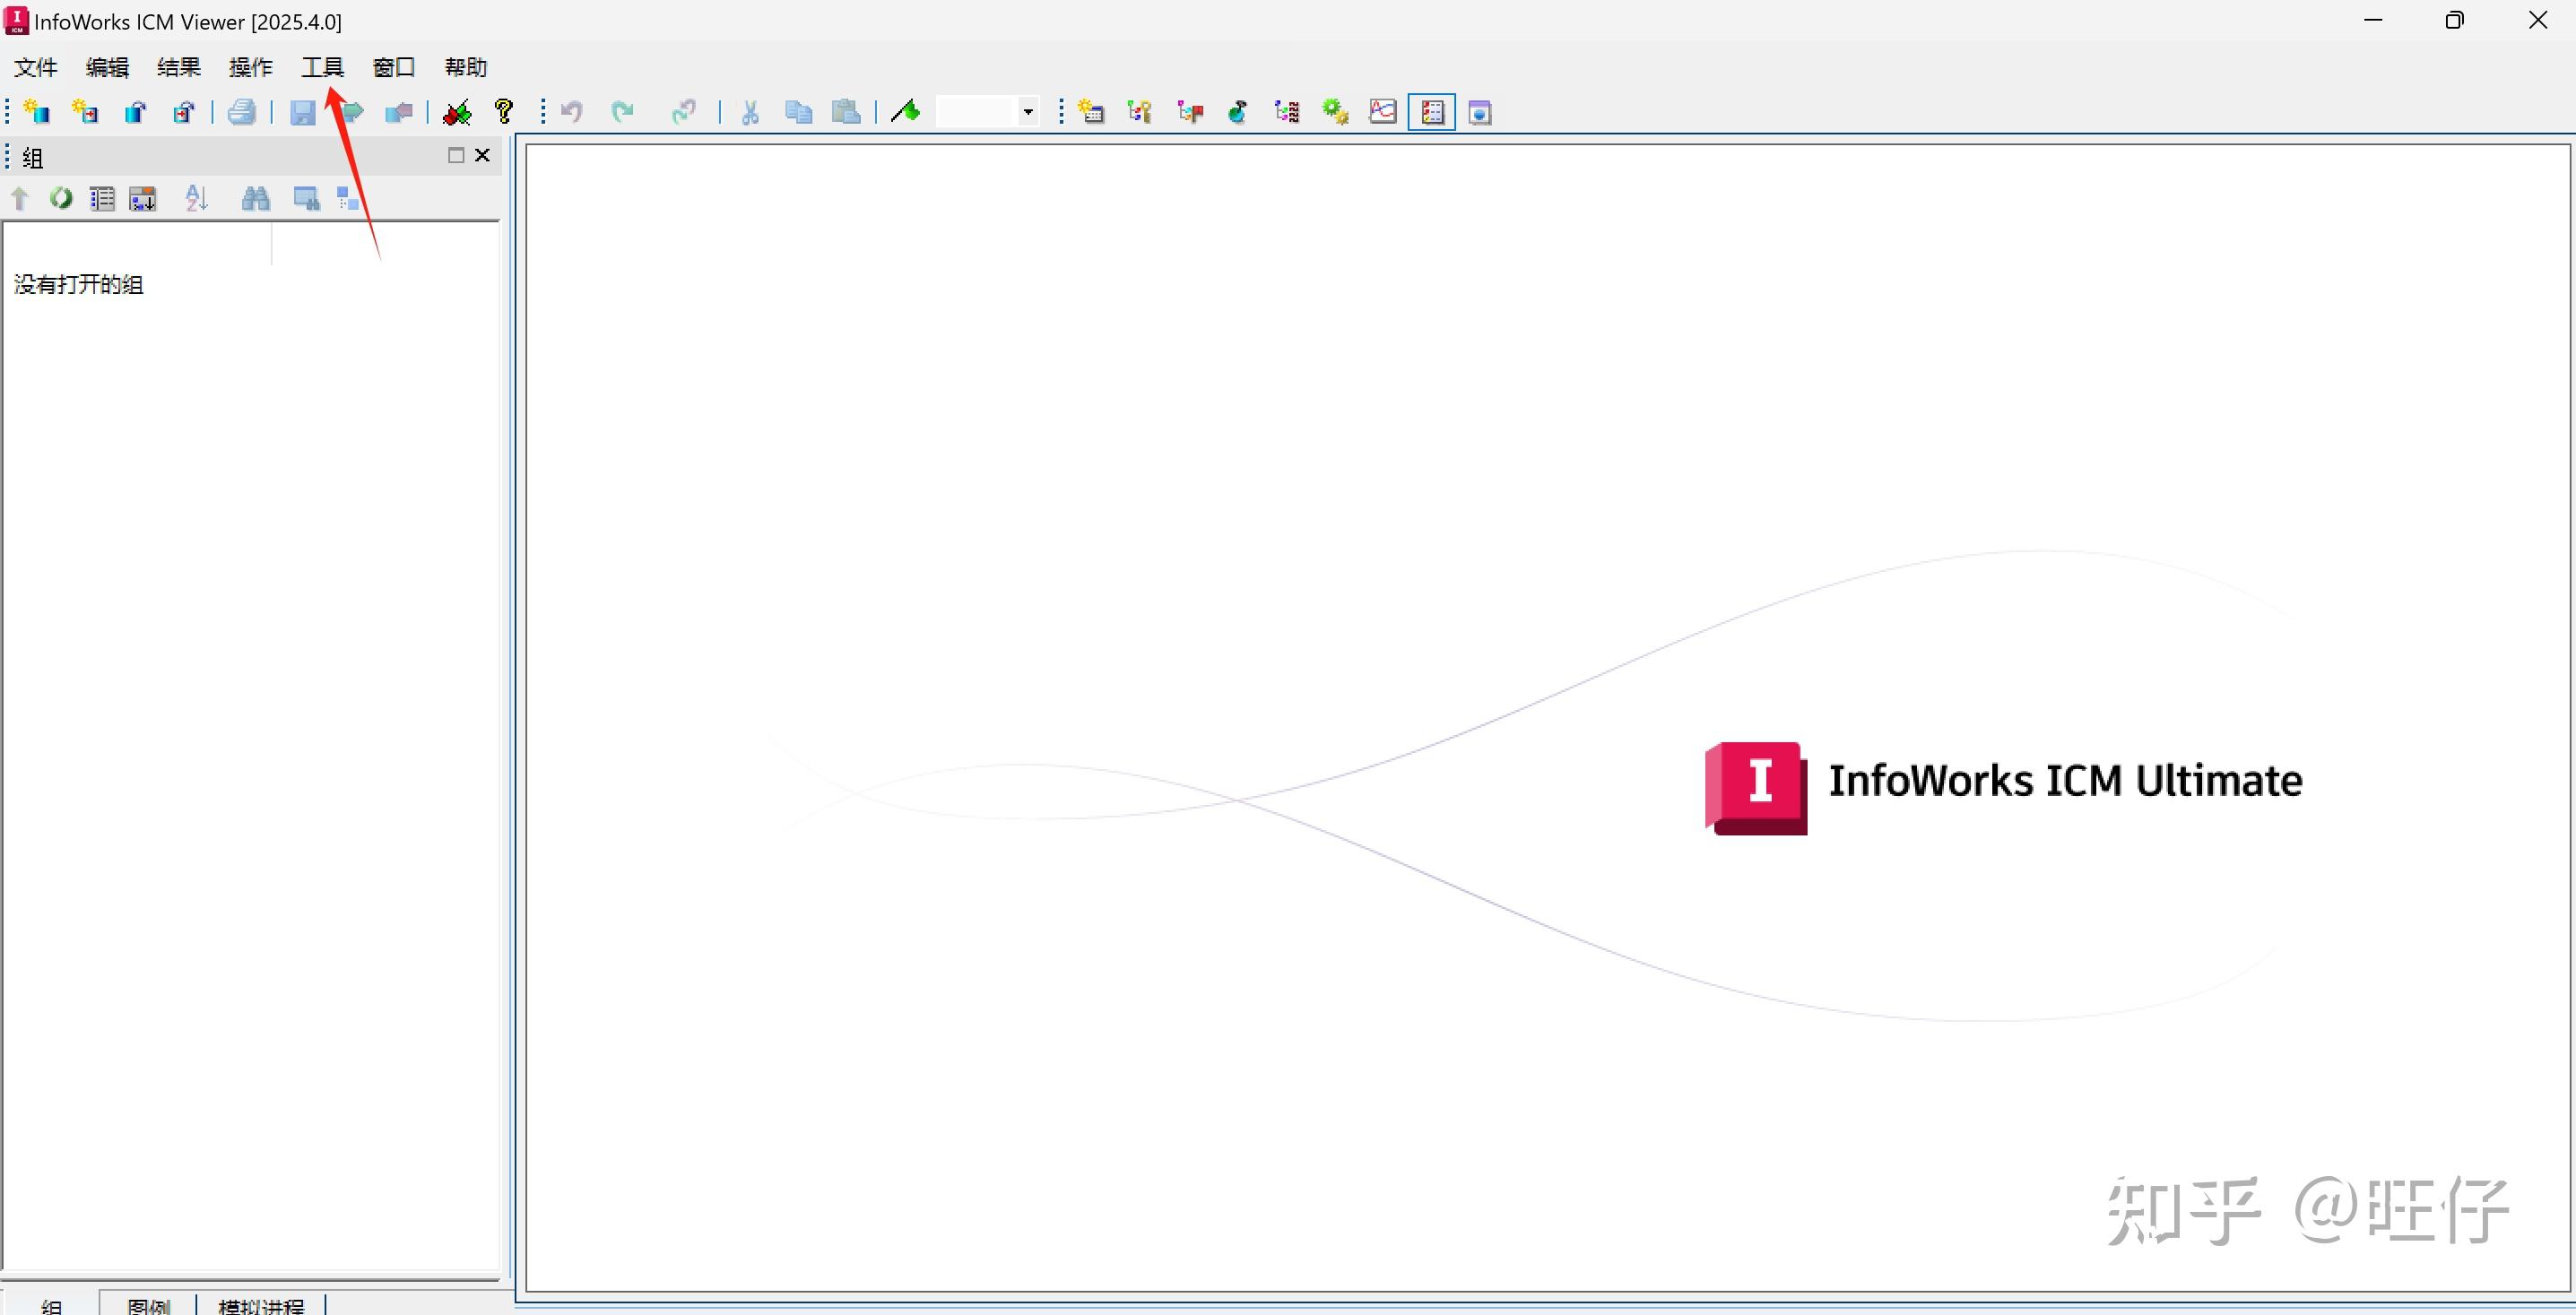
Task: Click the yellow question mark help icon
Action: [504, 112]
